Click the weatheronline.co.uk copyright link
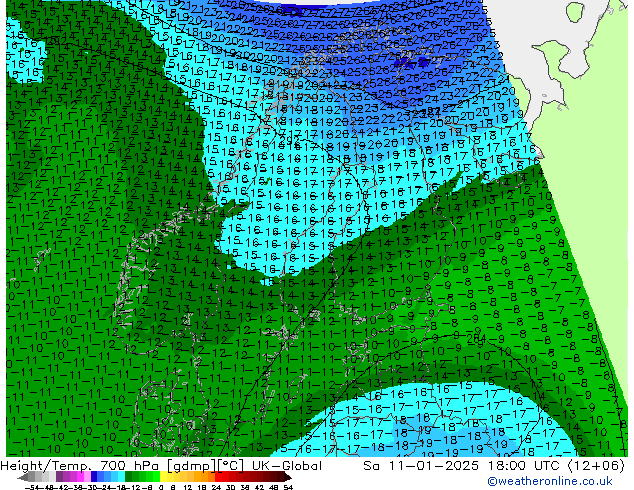The image size is (634, 490). click(x=550, y=481)
